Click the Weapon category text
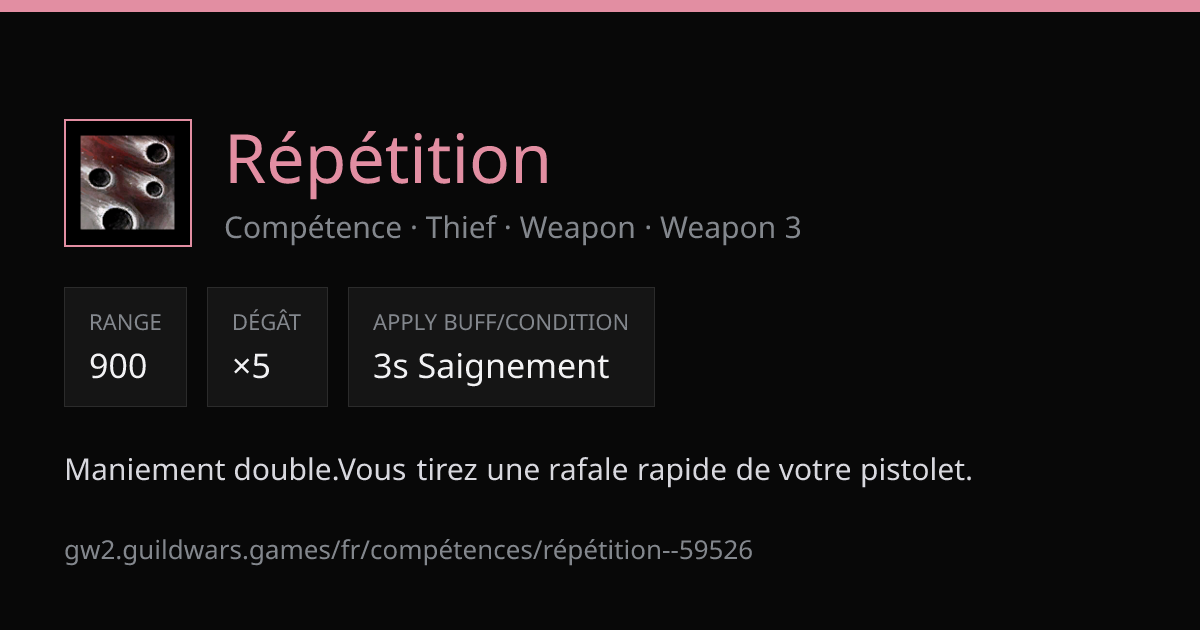Image resolution: width=1200 pixels, height=630 pixels. 578,228
